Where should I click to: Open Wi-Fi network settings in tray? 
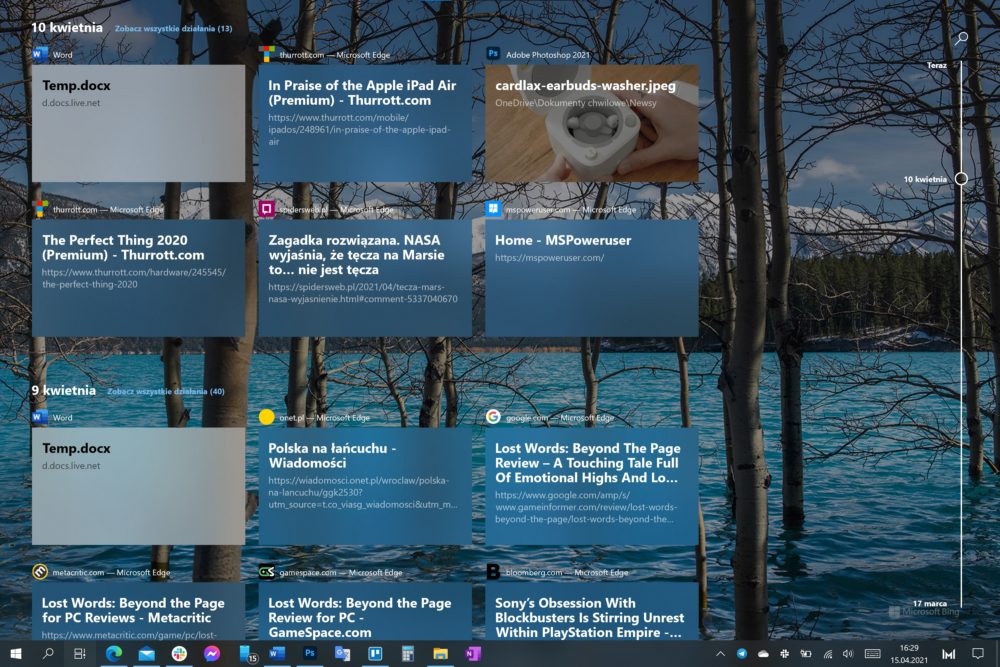(828, 654)
